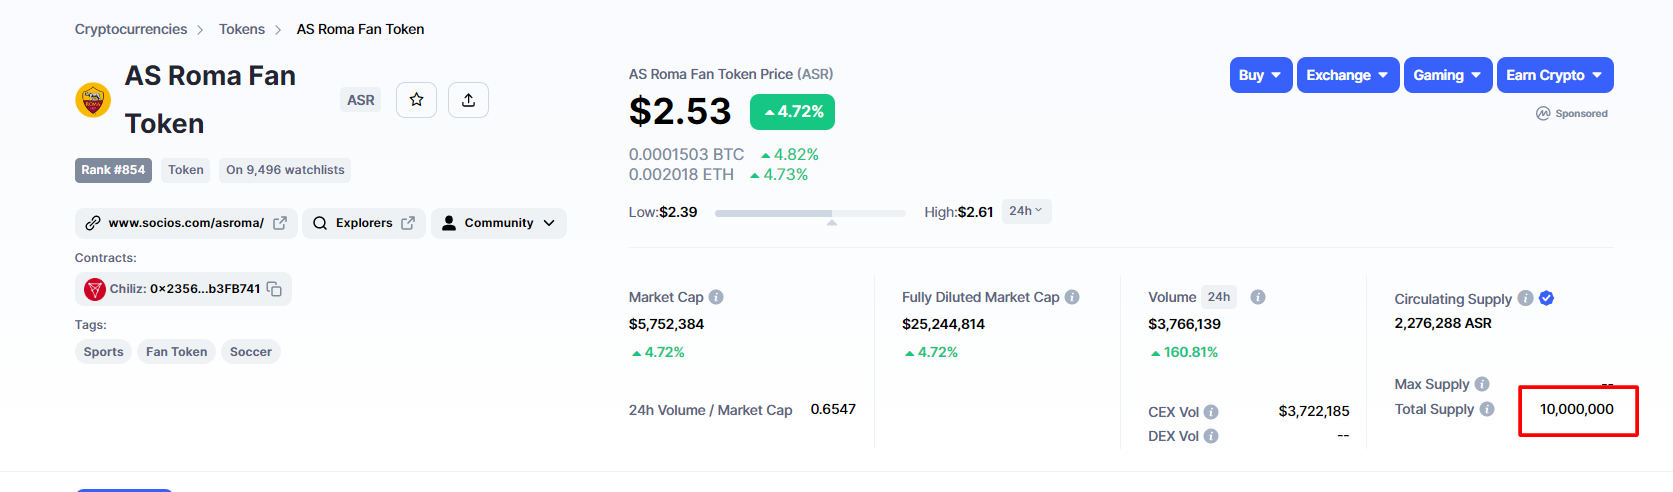Click the Community person icon
1673x492 pixels.
click(x=449, y=223)
